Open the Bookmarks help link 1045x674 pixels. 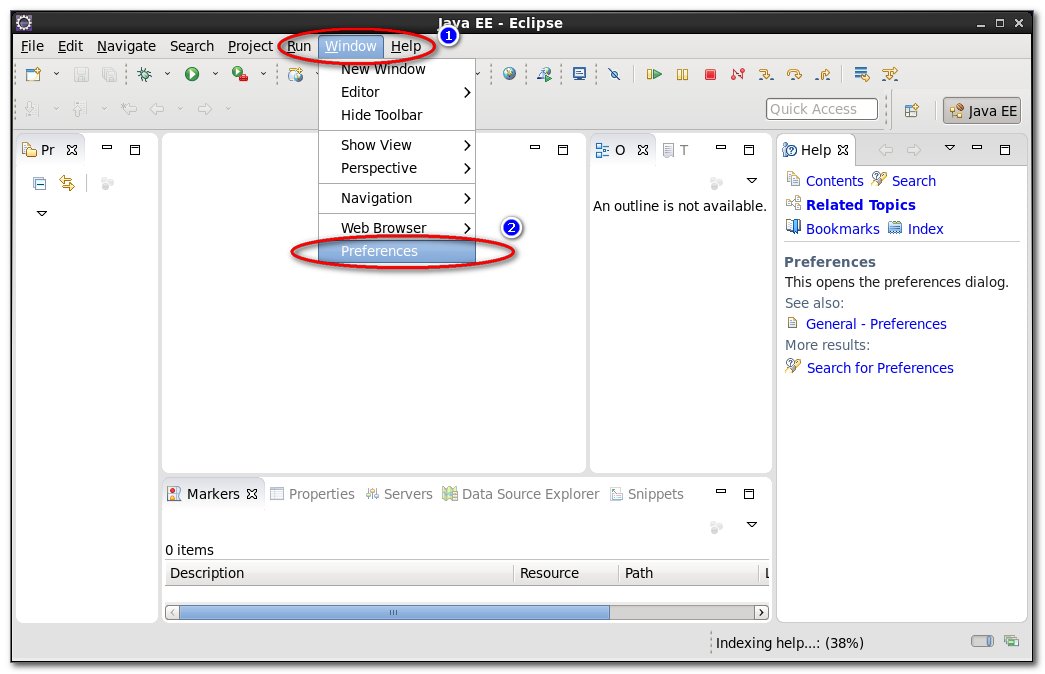click(842, 229)
